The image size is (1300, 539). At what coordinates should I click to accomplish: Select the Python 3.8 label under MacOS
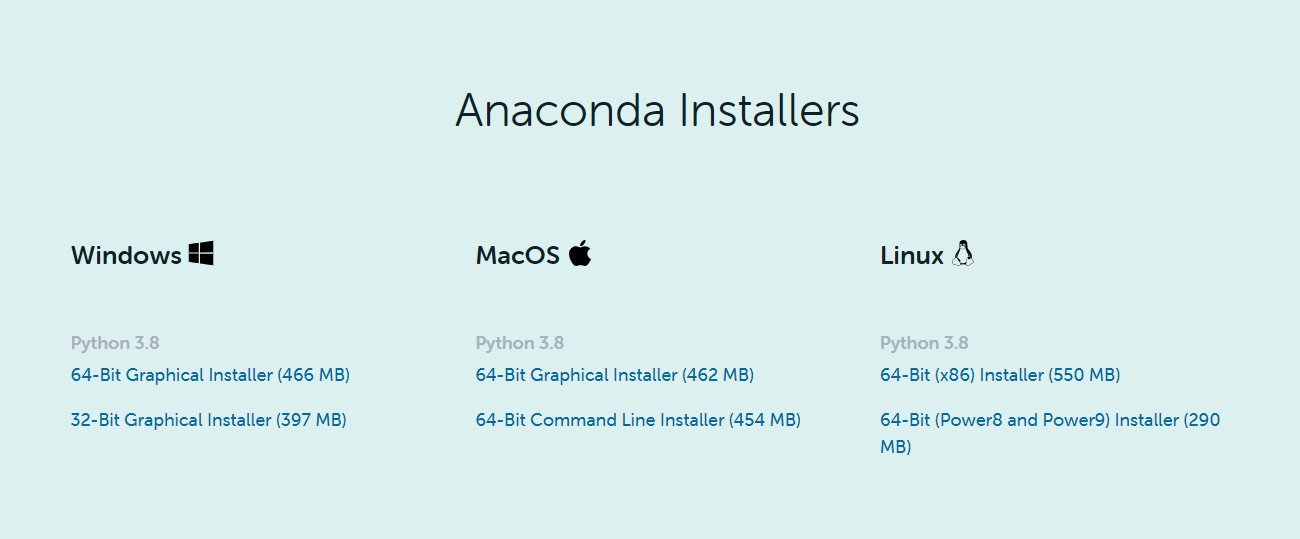tap(520, 343)
